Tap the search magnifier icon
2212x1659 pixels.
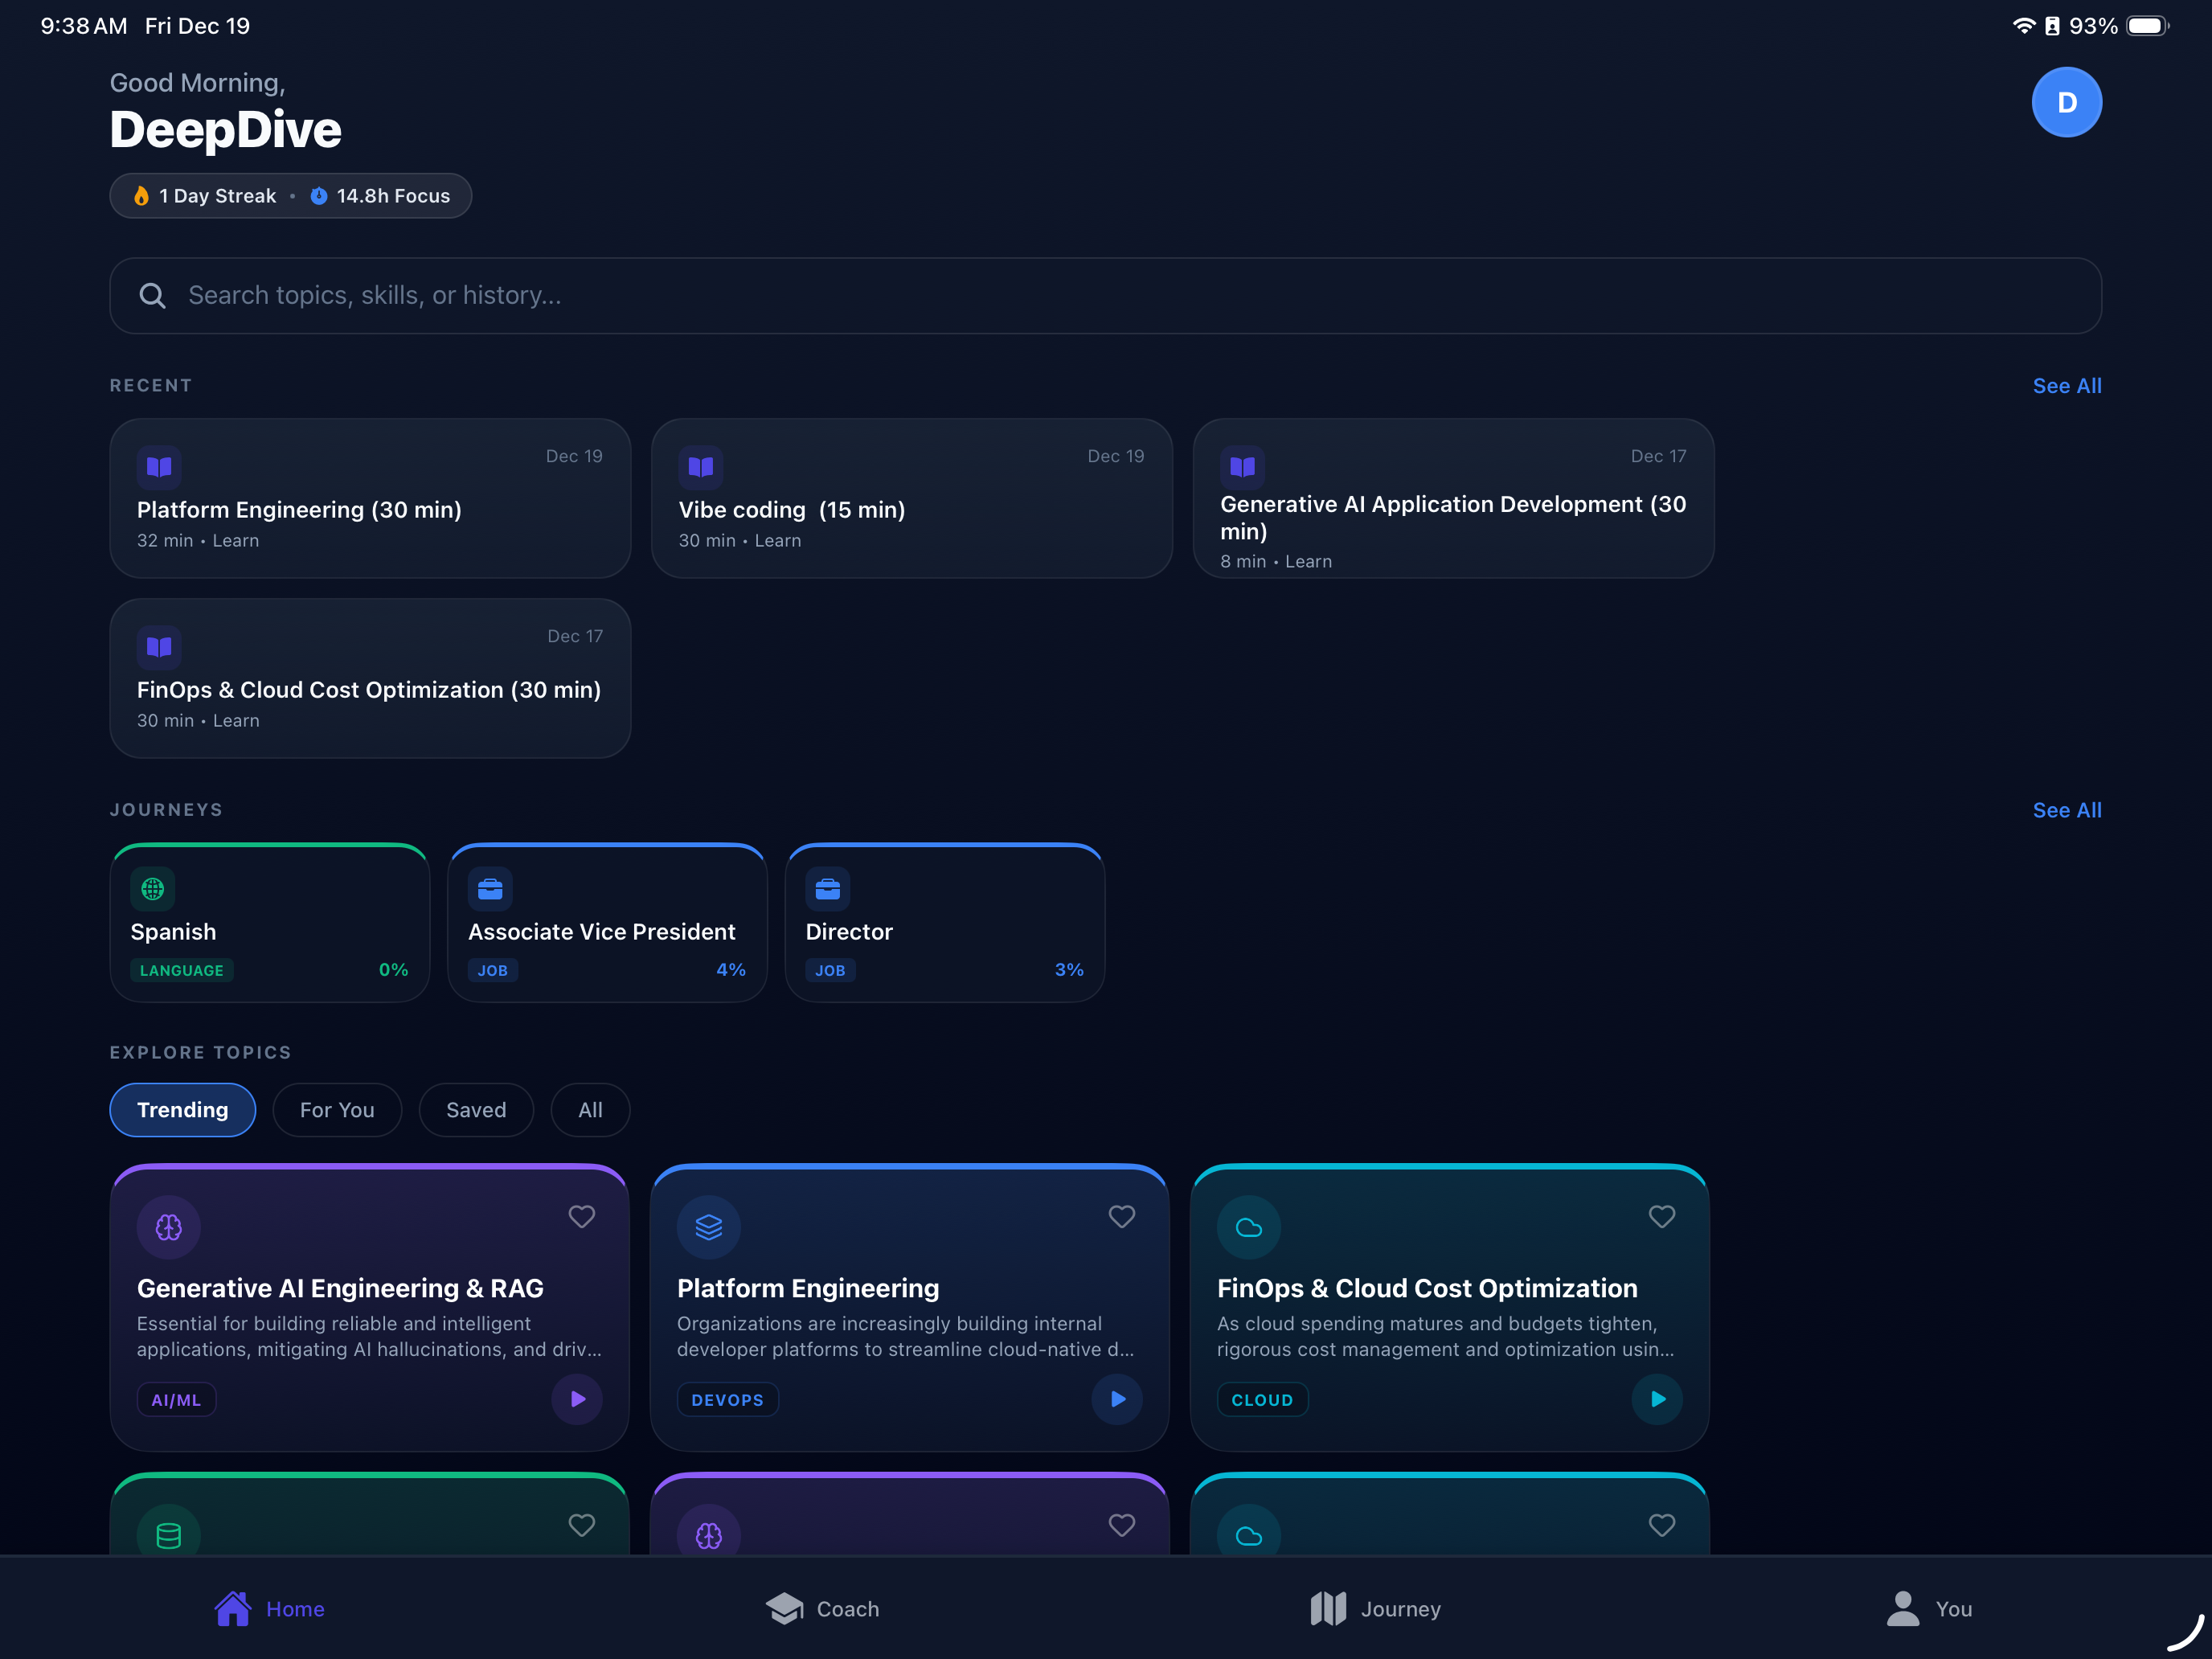click(x=152, y=295)
